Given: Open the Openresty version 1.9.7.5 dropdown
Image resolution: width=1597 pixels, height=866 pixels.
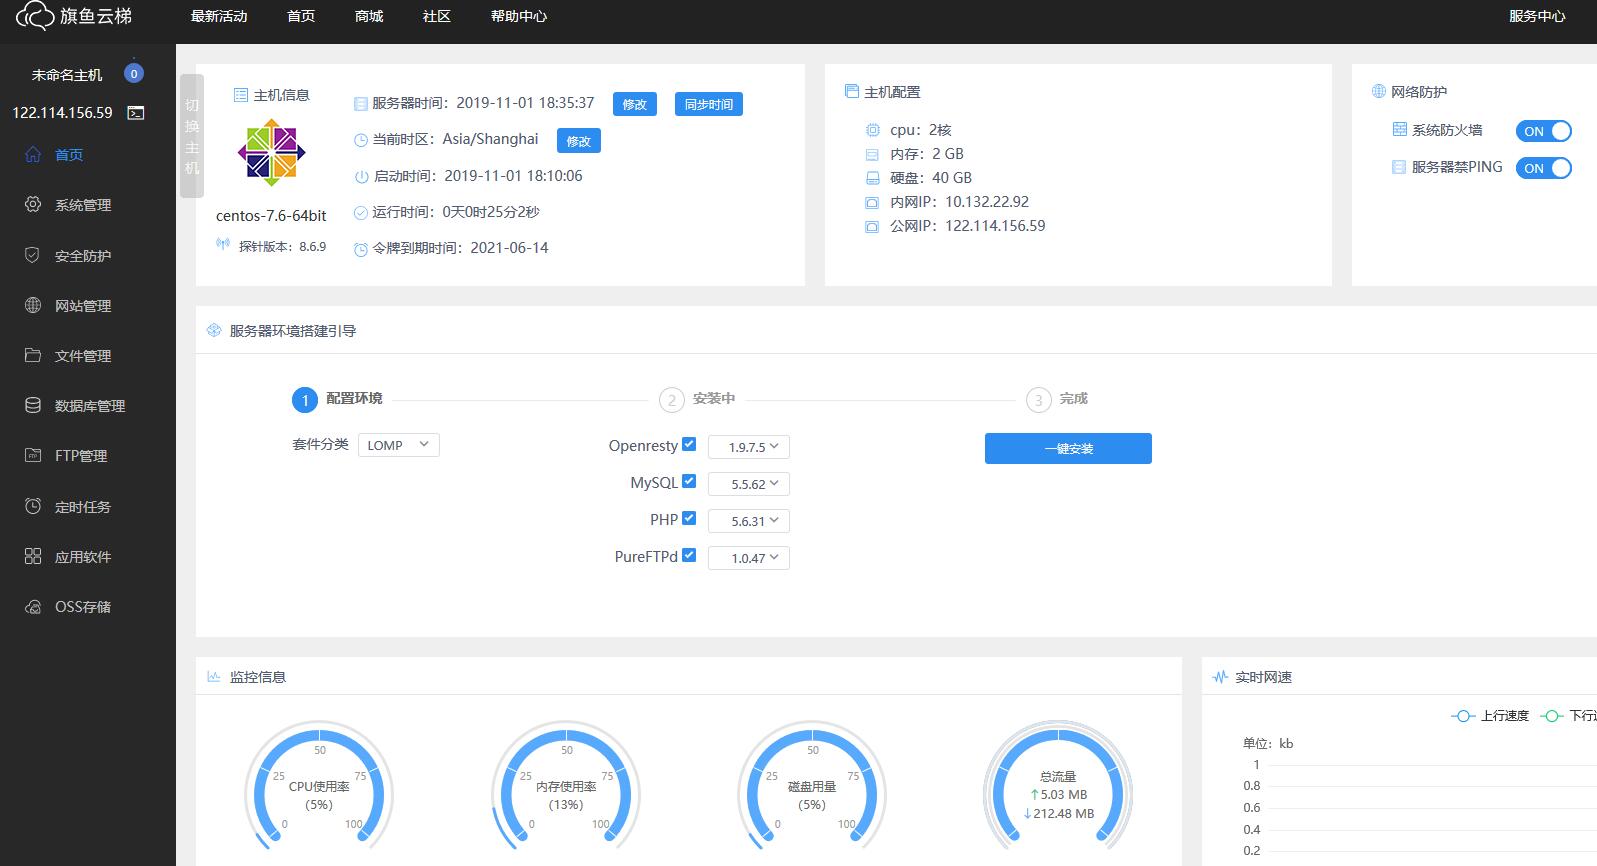Looking at the screenshot, I should [x=748, y=447].
